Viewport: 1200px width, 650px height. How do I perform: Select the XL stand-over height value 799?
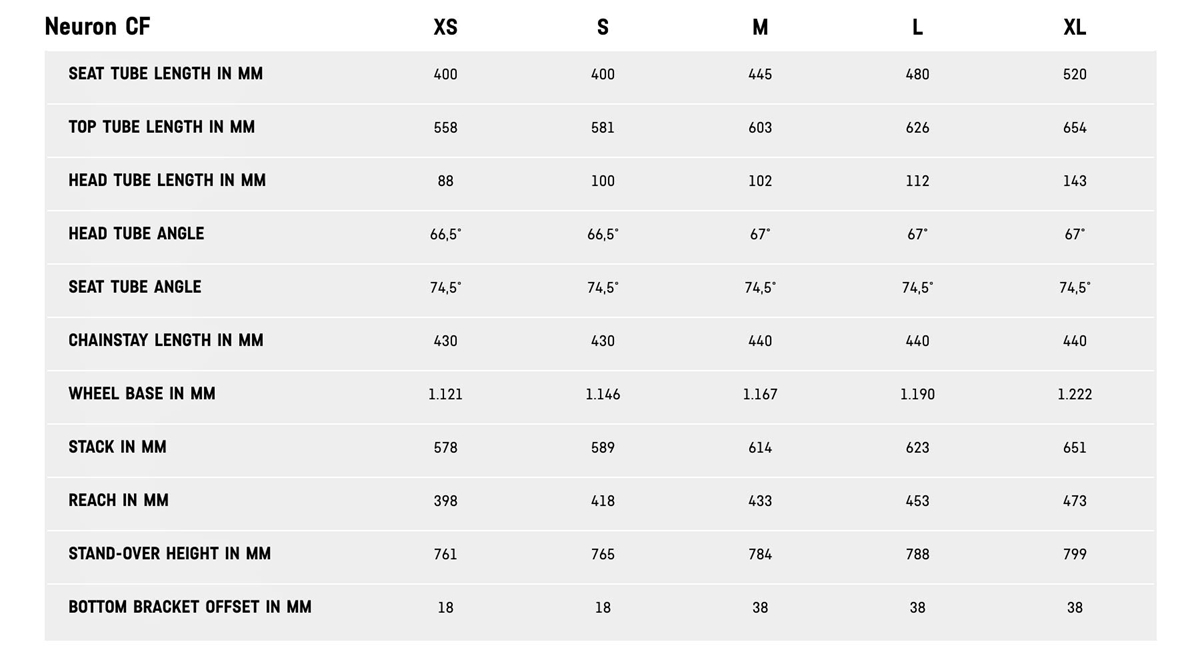1075,554
